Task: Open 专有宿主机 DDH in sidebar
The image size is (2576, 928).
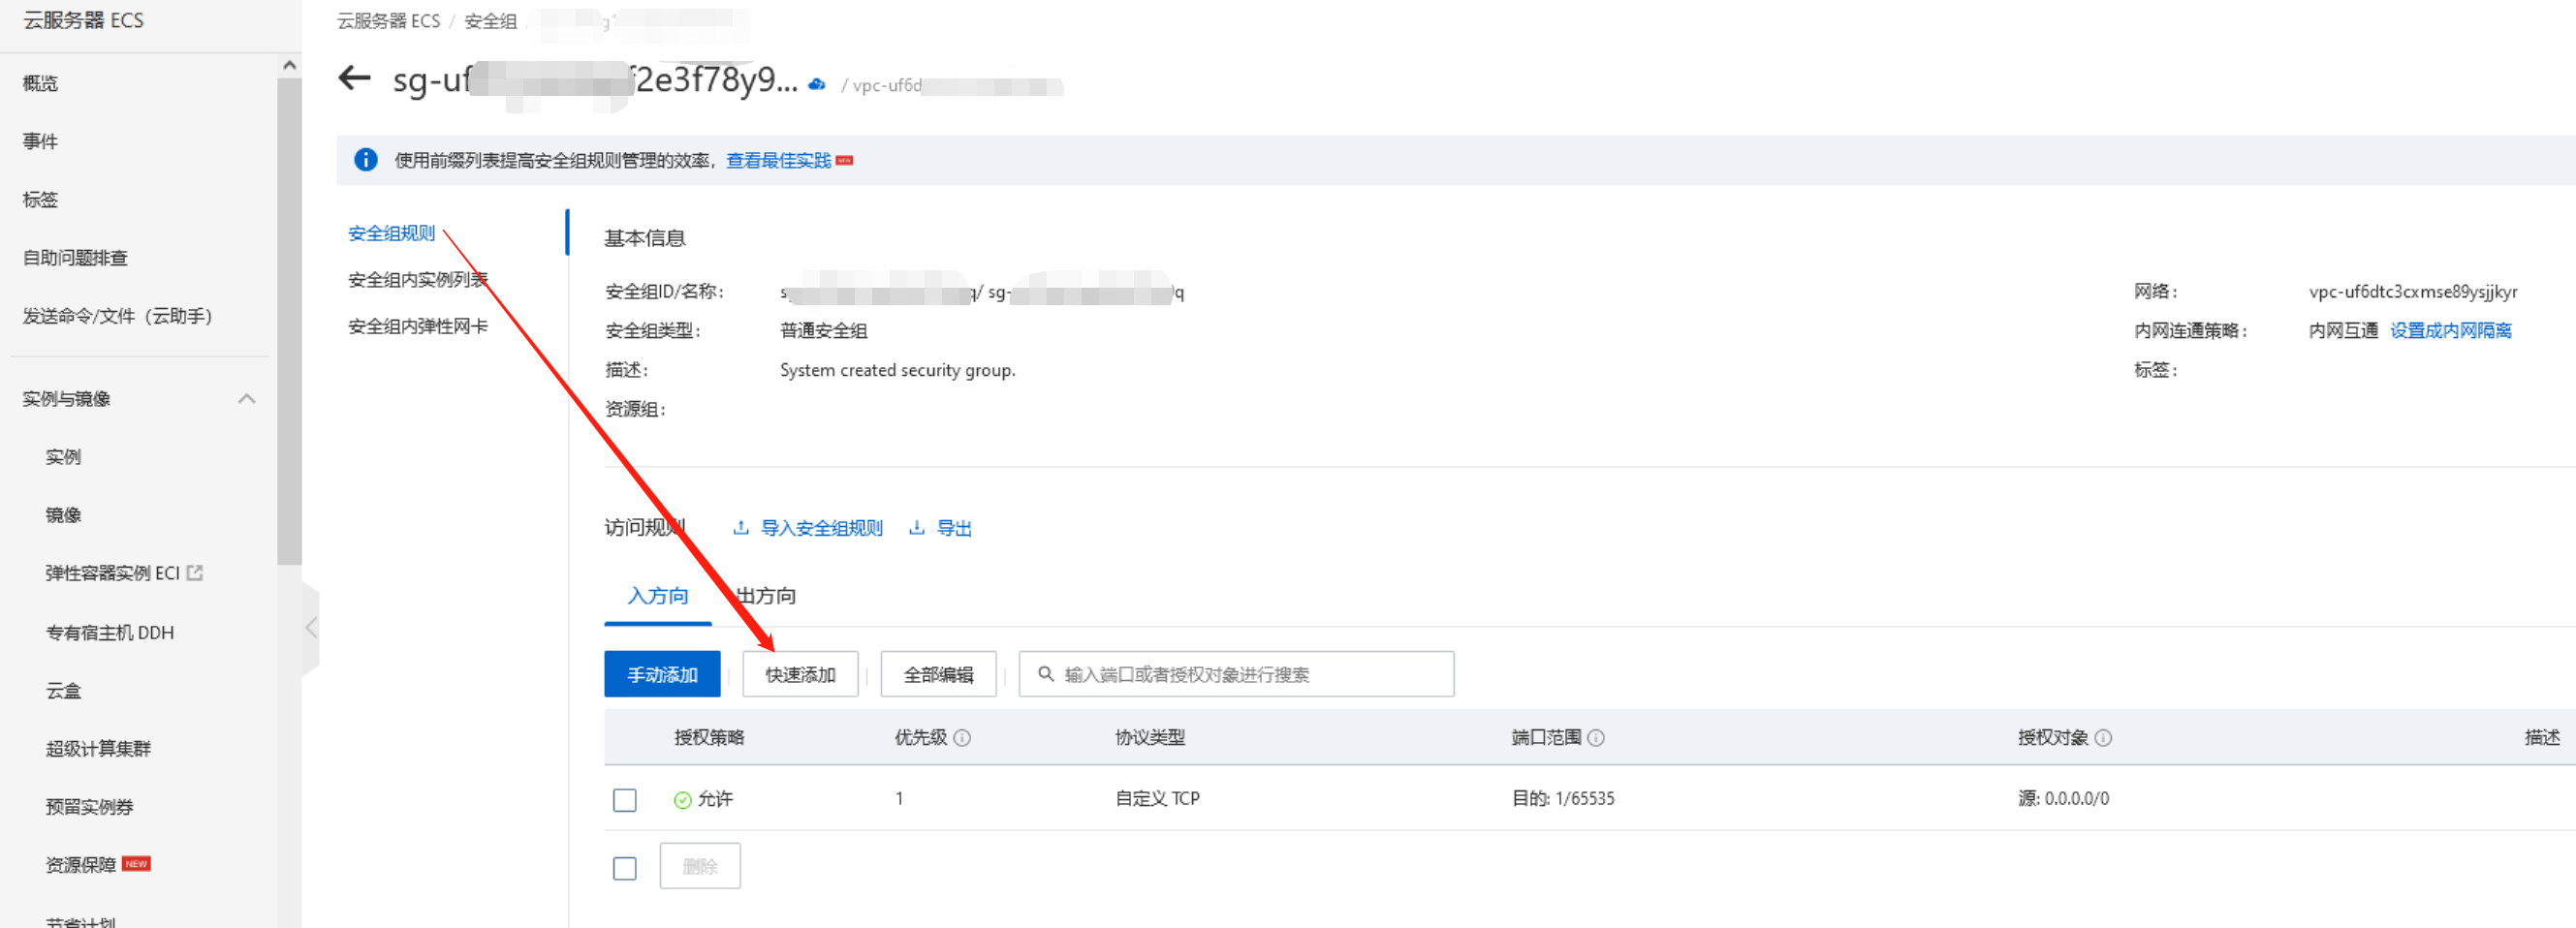Action: (110, 632)
